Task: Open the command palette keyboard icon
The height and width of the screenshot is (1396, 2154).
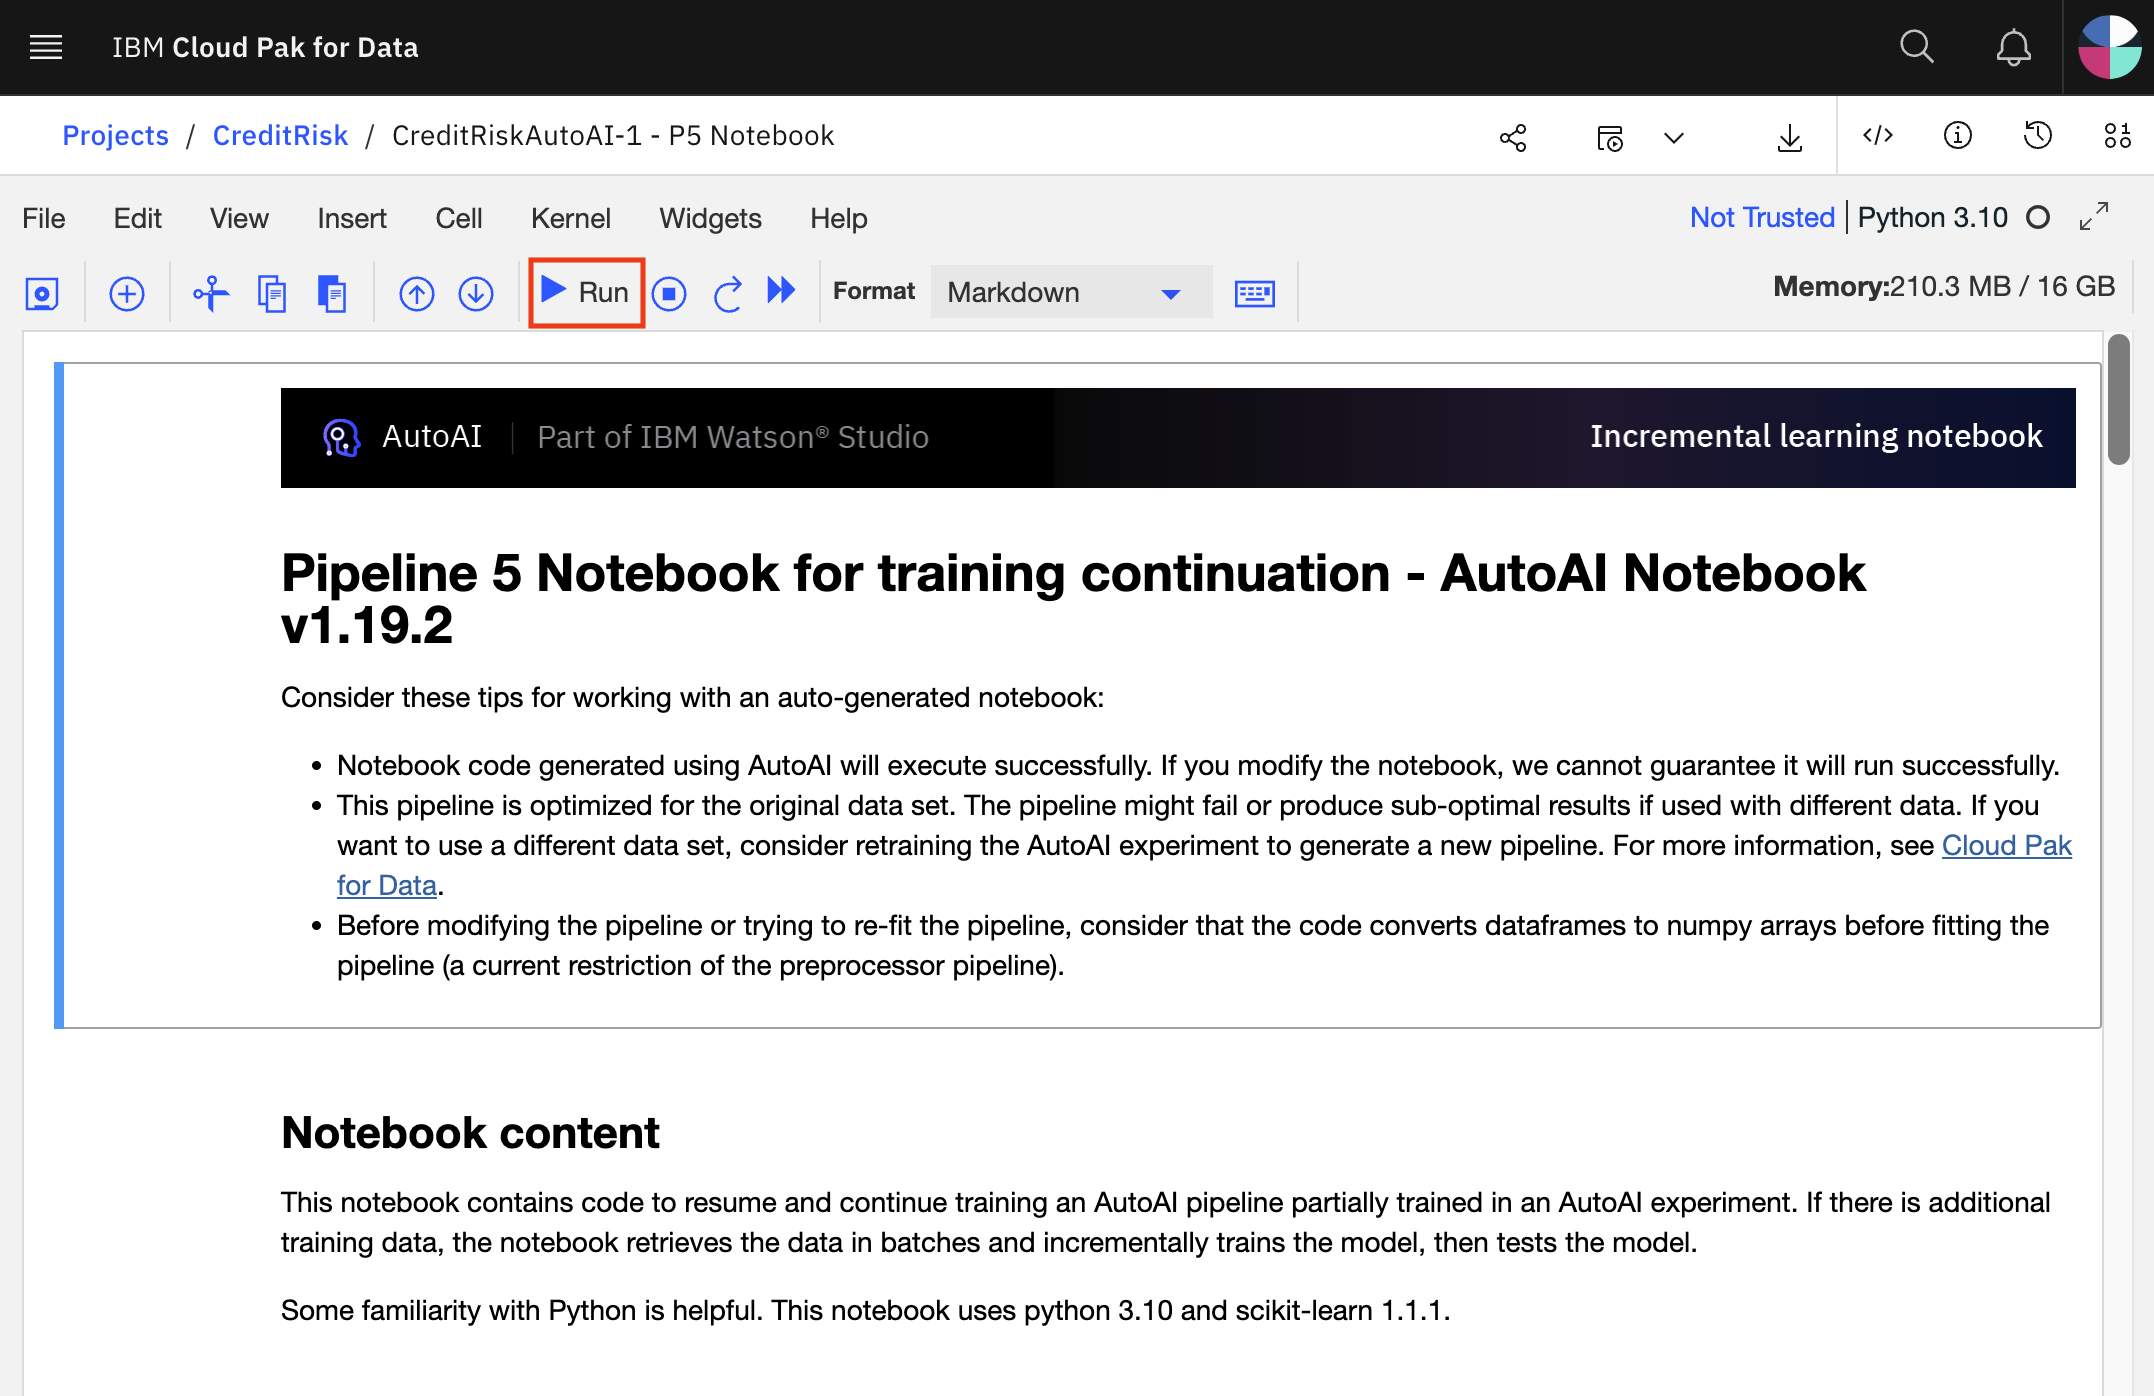Action: tap(1255, 293)
